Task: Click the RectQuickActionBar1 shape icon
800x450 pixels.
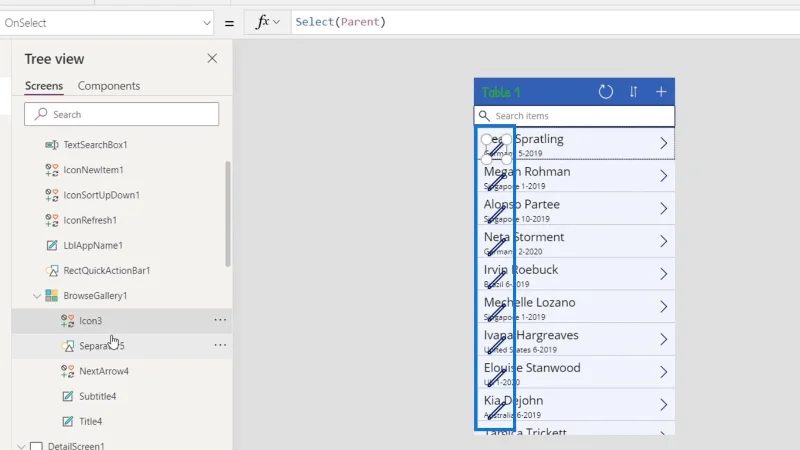Action: (52, 270)
